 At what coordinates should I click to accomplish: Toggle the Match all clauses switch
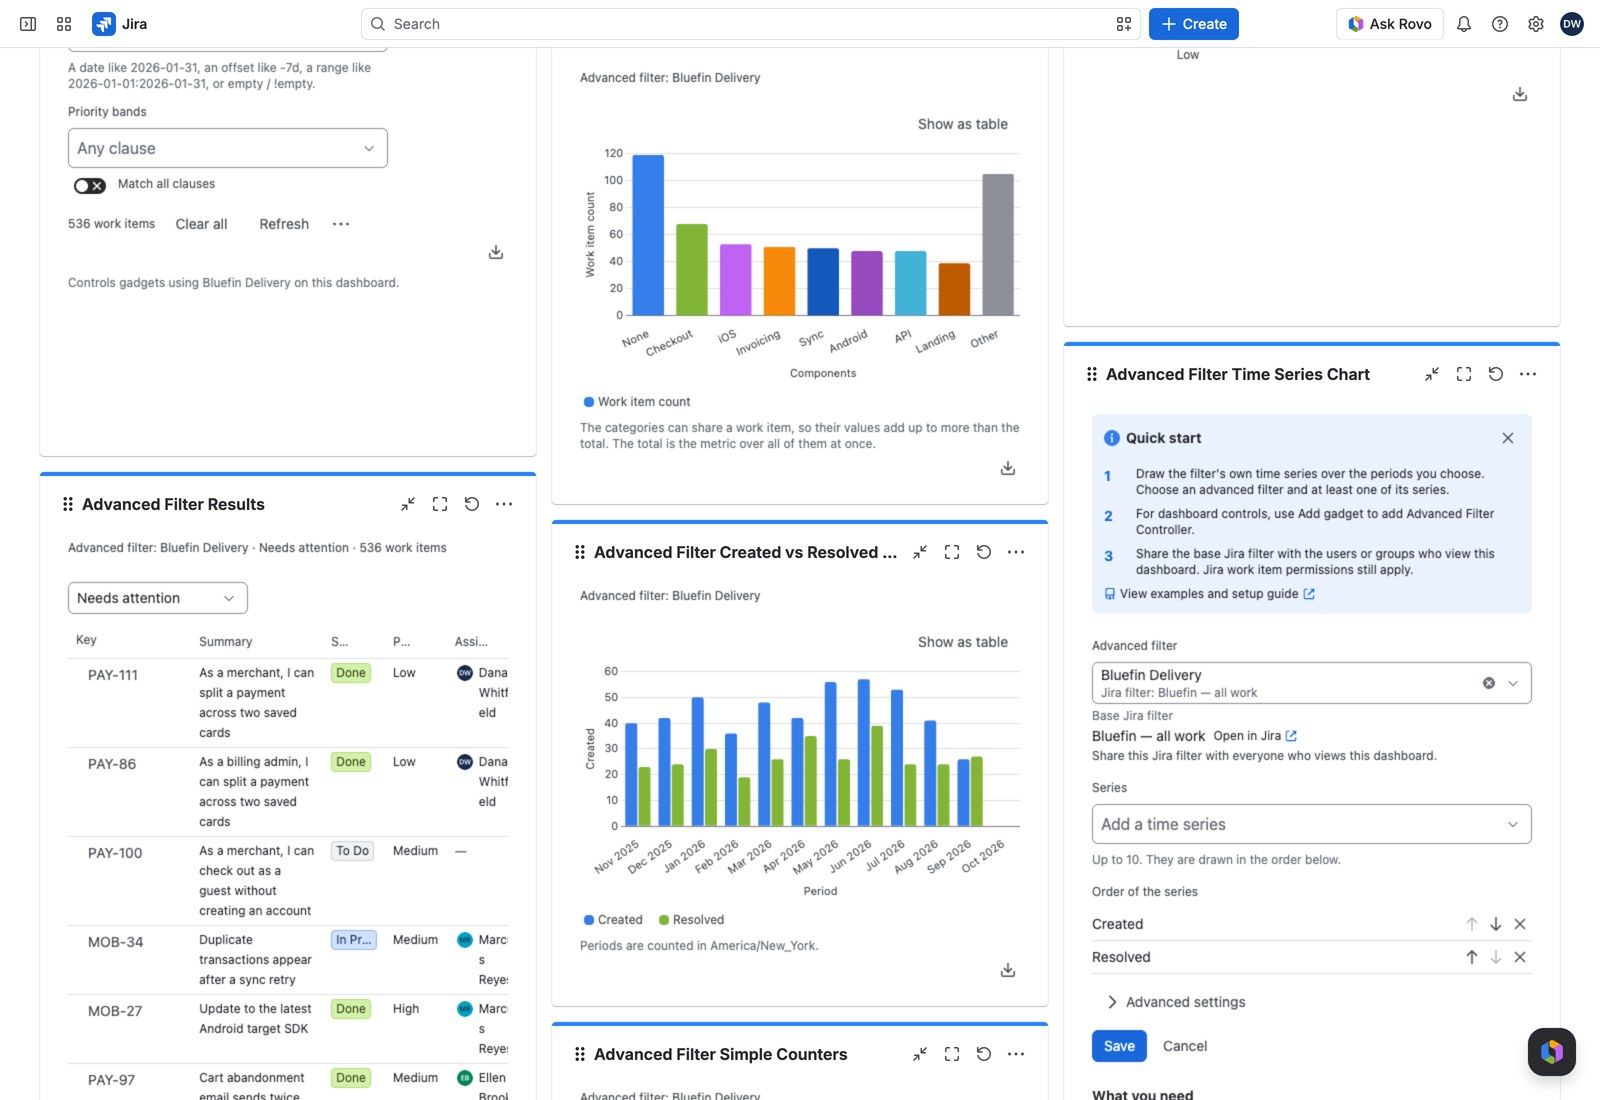click(x=90, y=185)
